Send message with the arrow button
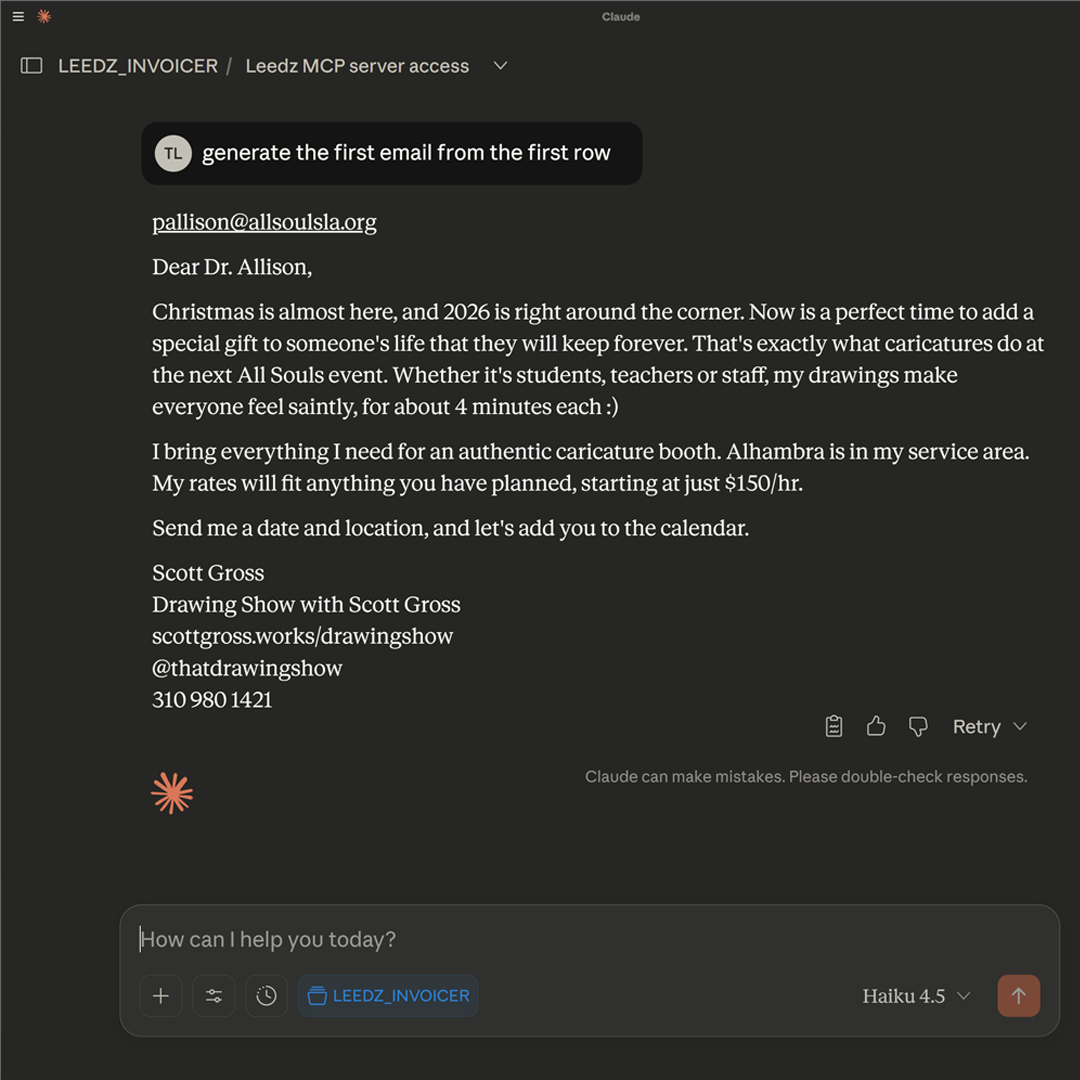1080x1080 pixels. 1018,996
